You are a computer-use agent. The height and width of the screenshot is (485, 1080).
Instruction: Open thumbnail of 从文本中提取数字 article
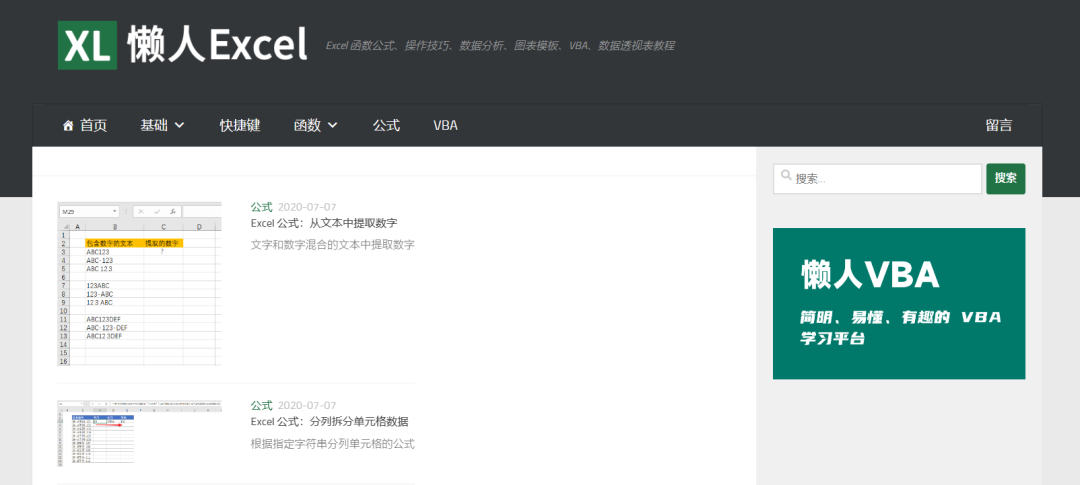[140, 284]
